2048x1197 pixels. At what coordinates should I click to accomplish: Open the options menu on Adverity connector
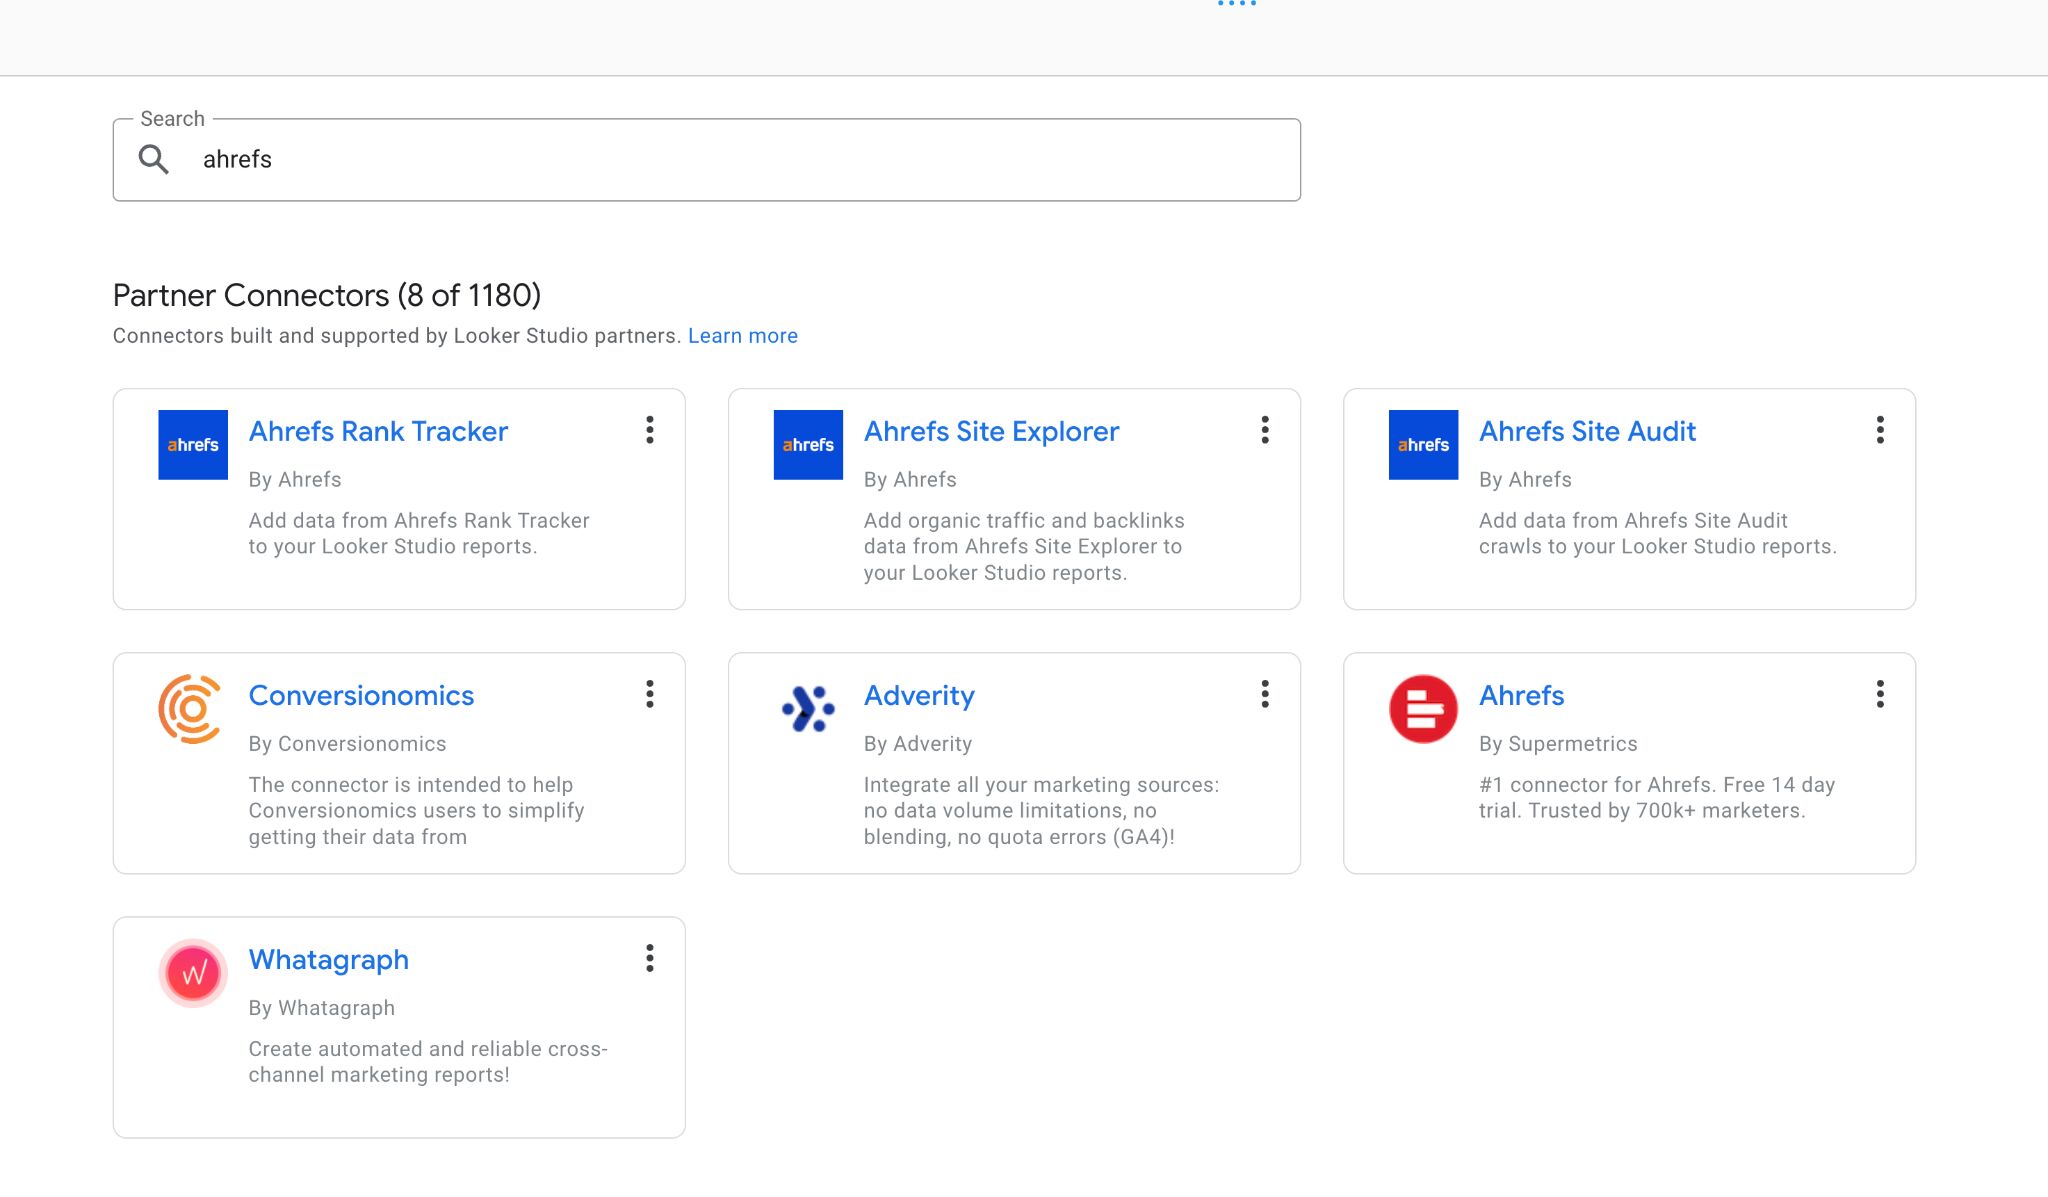1265,694
